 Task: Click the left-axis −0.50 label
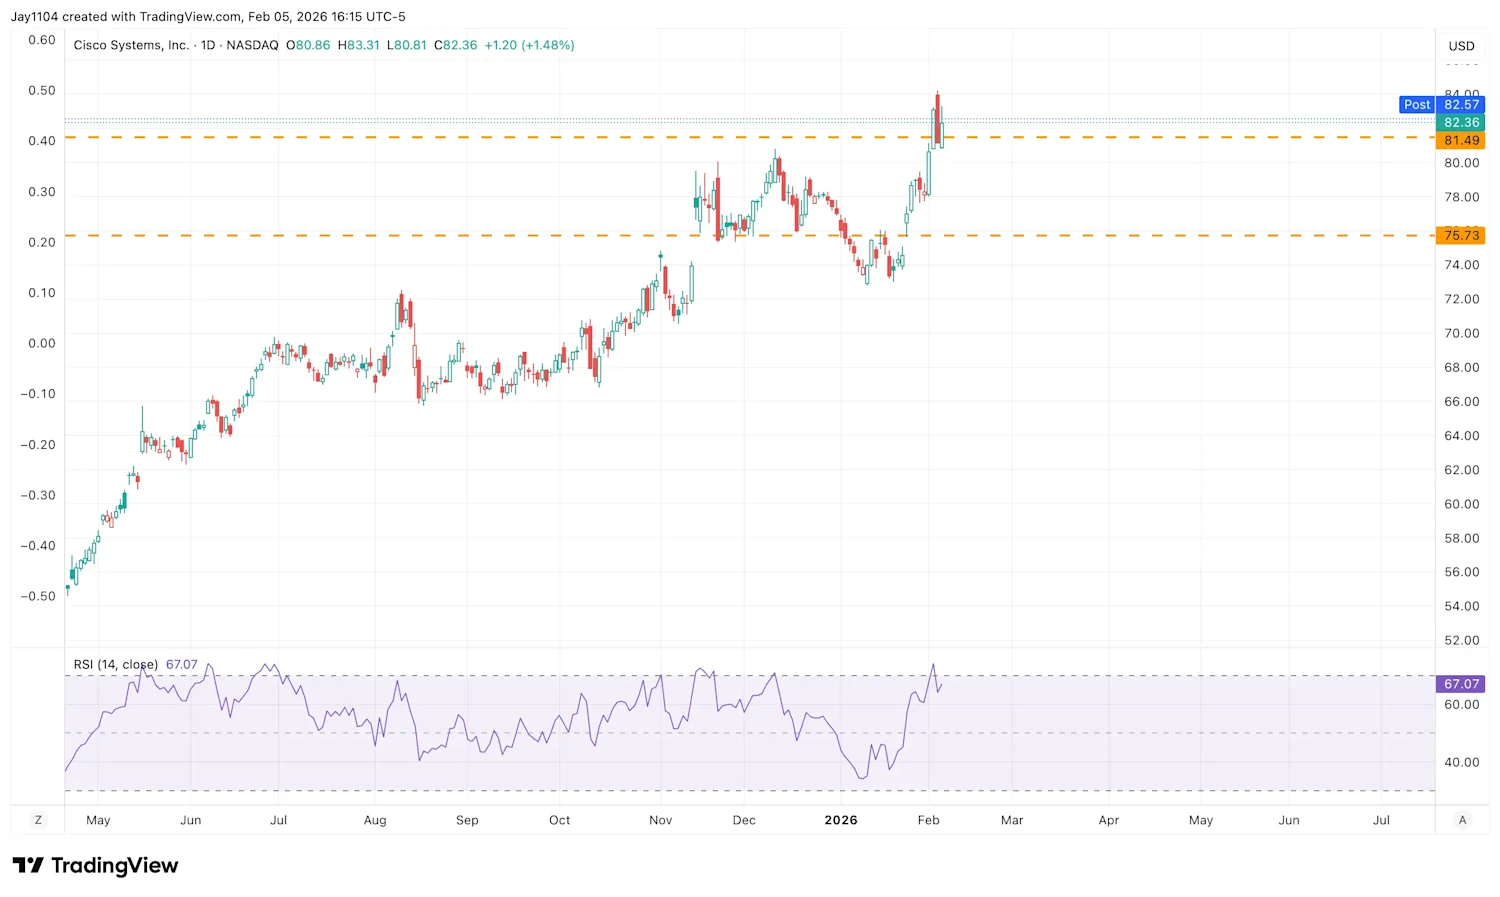(39, 596)
